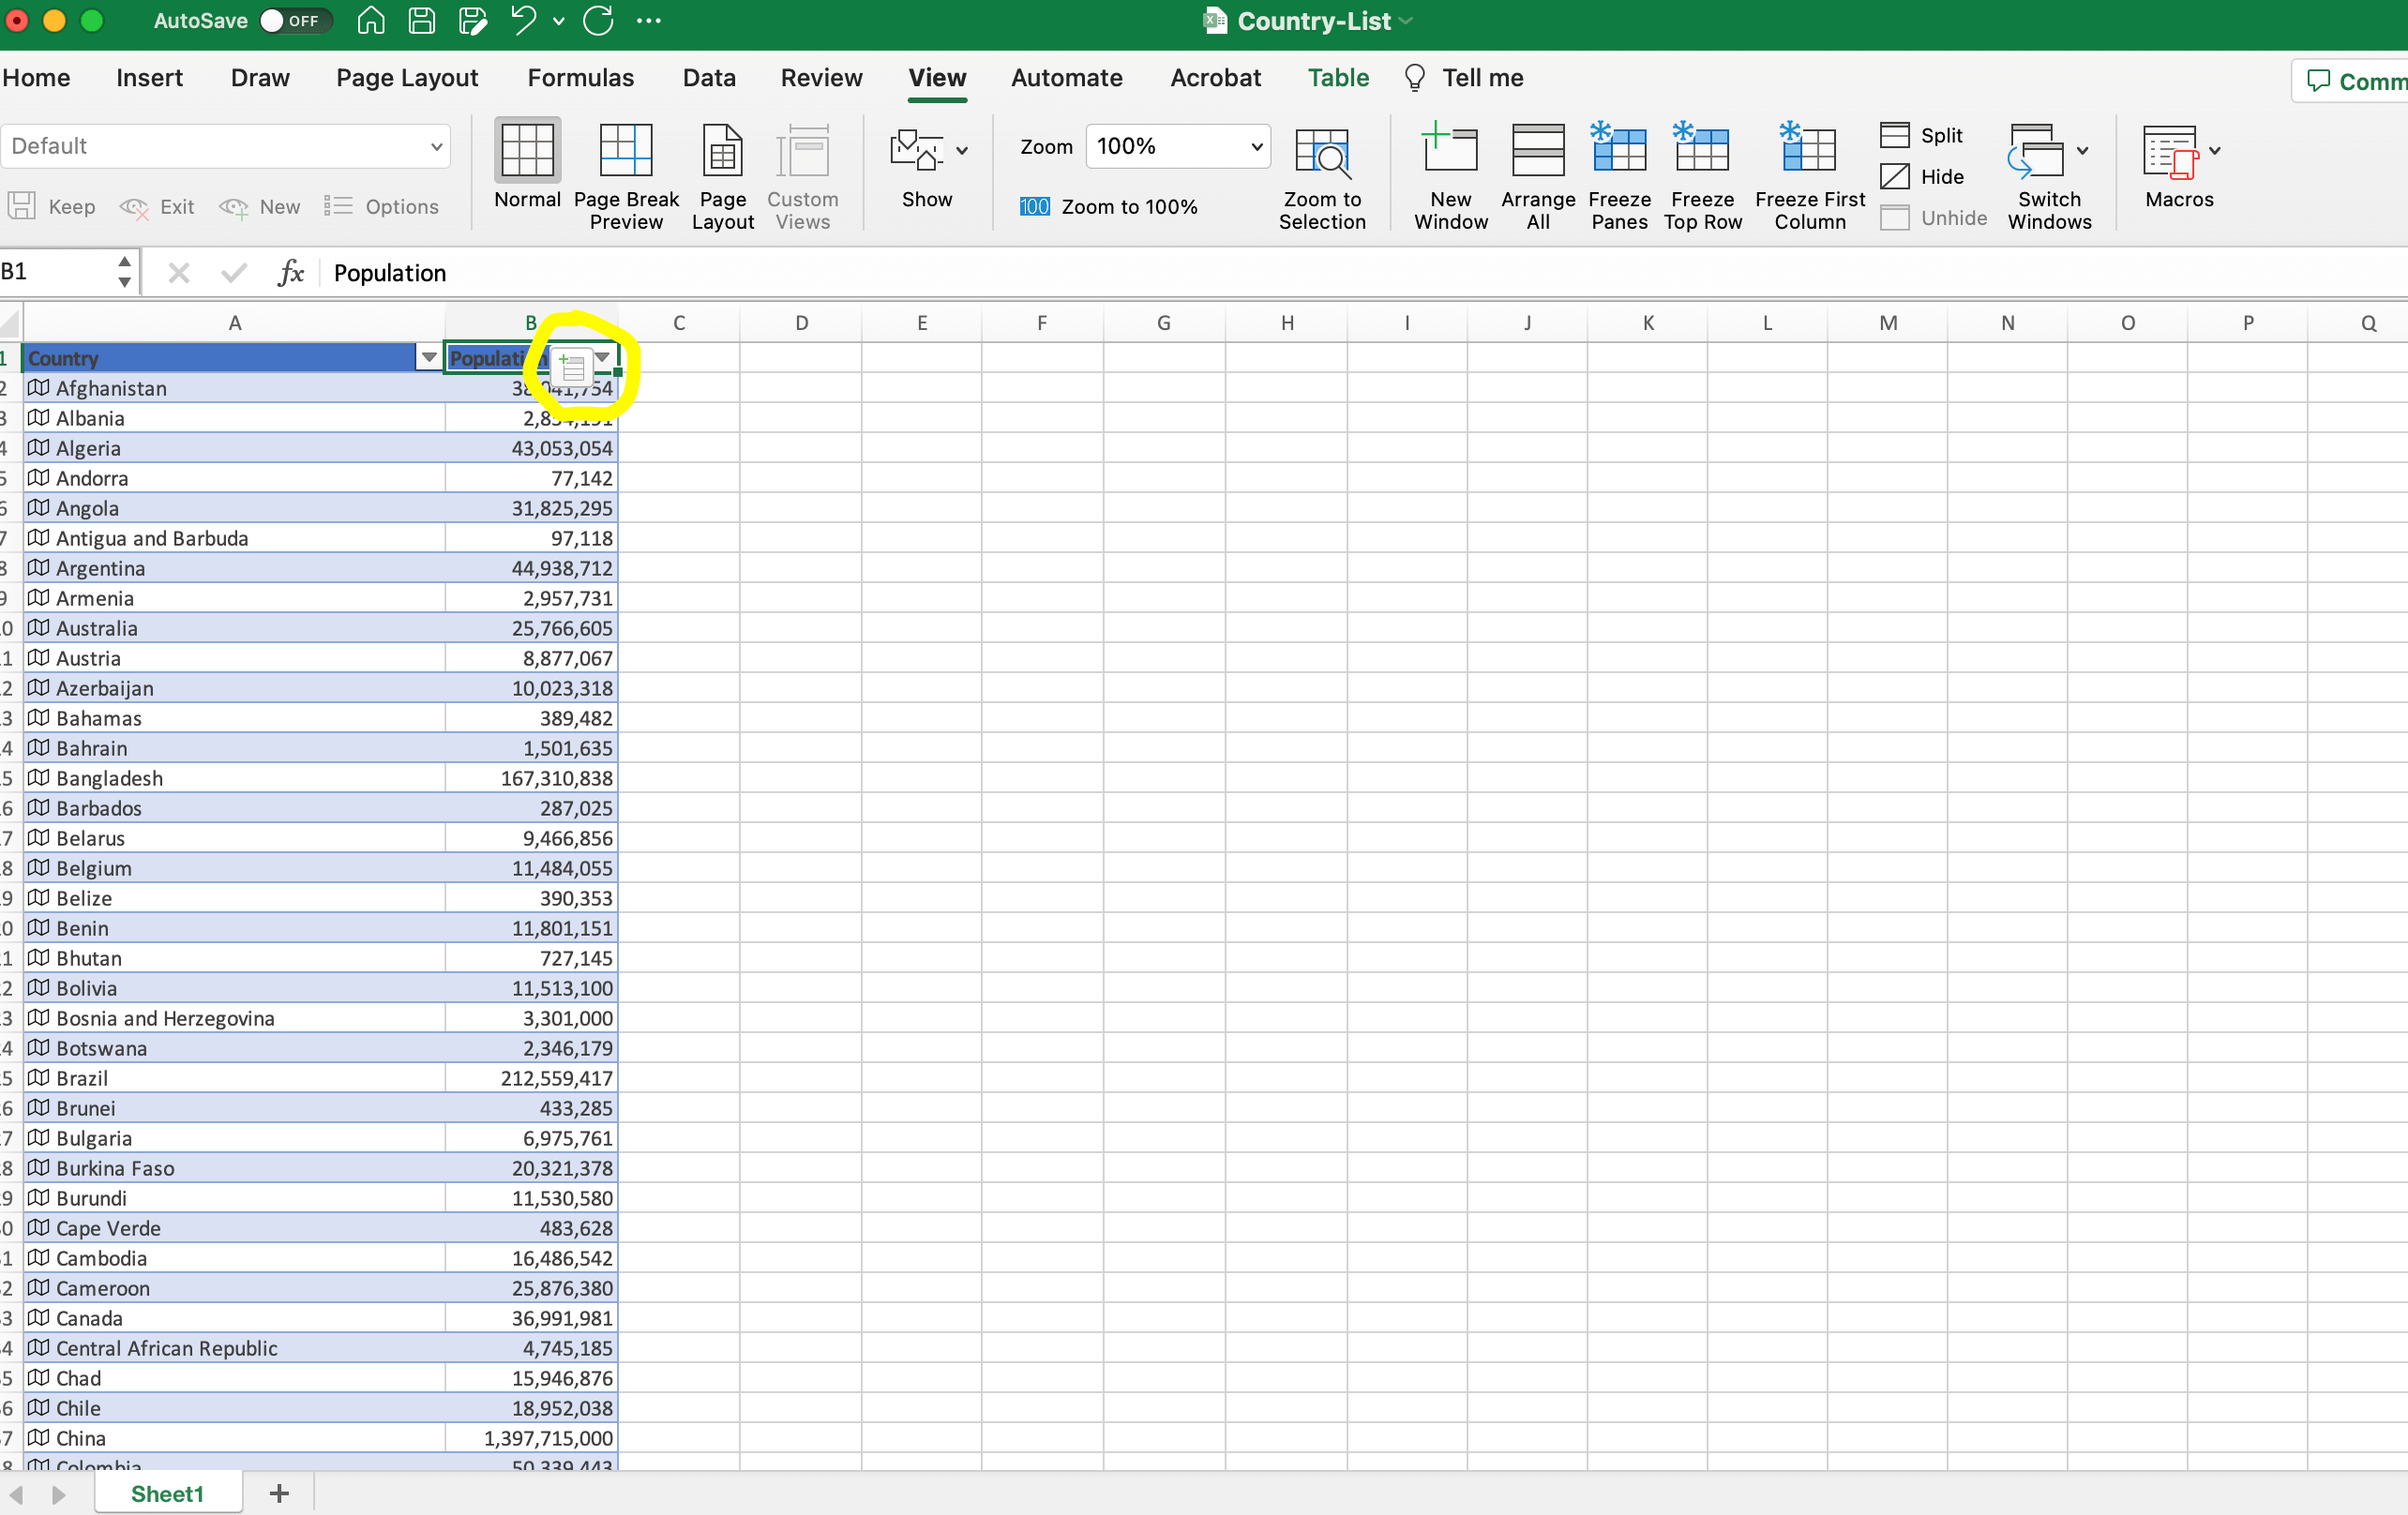Viewport: 2408px width, 1515px height.
Task: Open the Zoom level dropdown
Action: pos(1255,146)
